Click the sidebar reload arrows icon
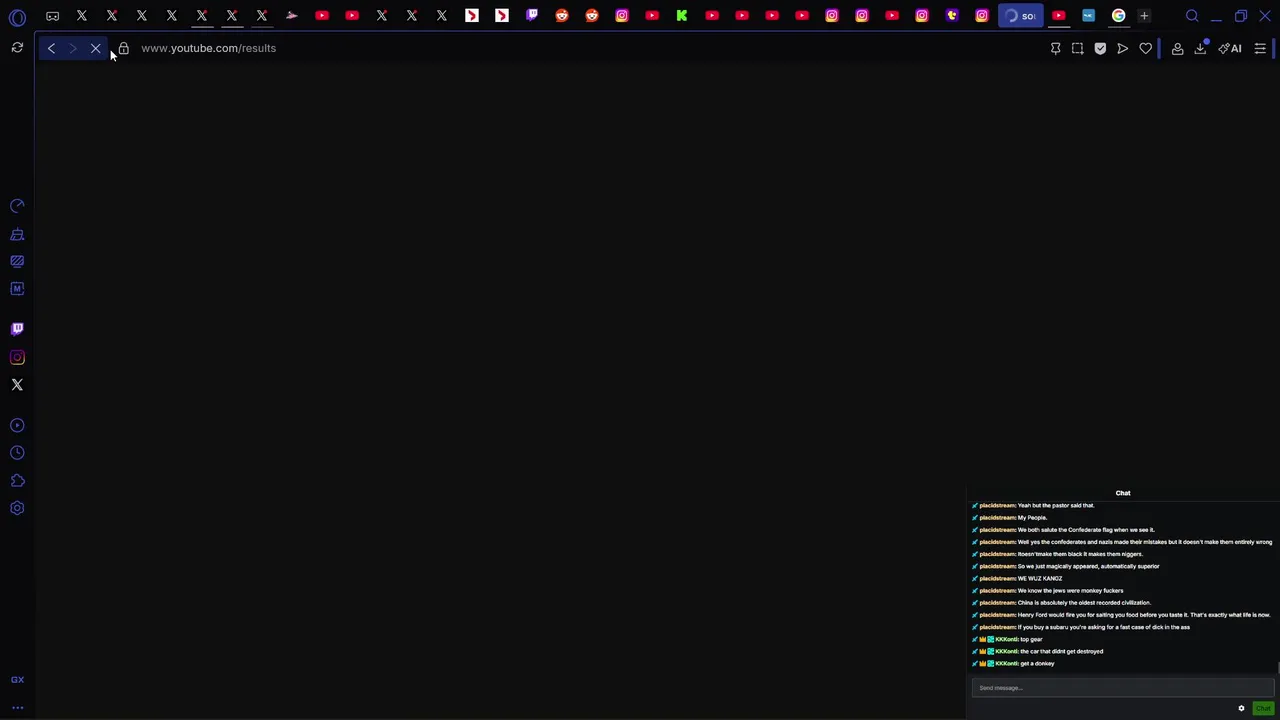1280x720 pixels. click(x=17, y=48)
